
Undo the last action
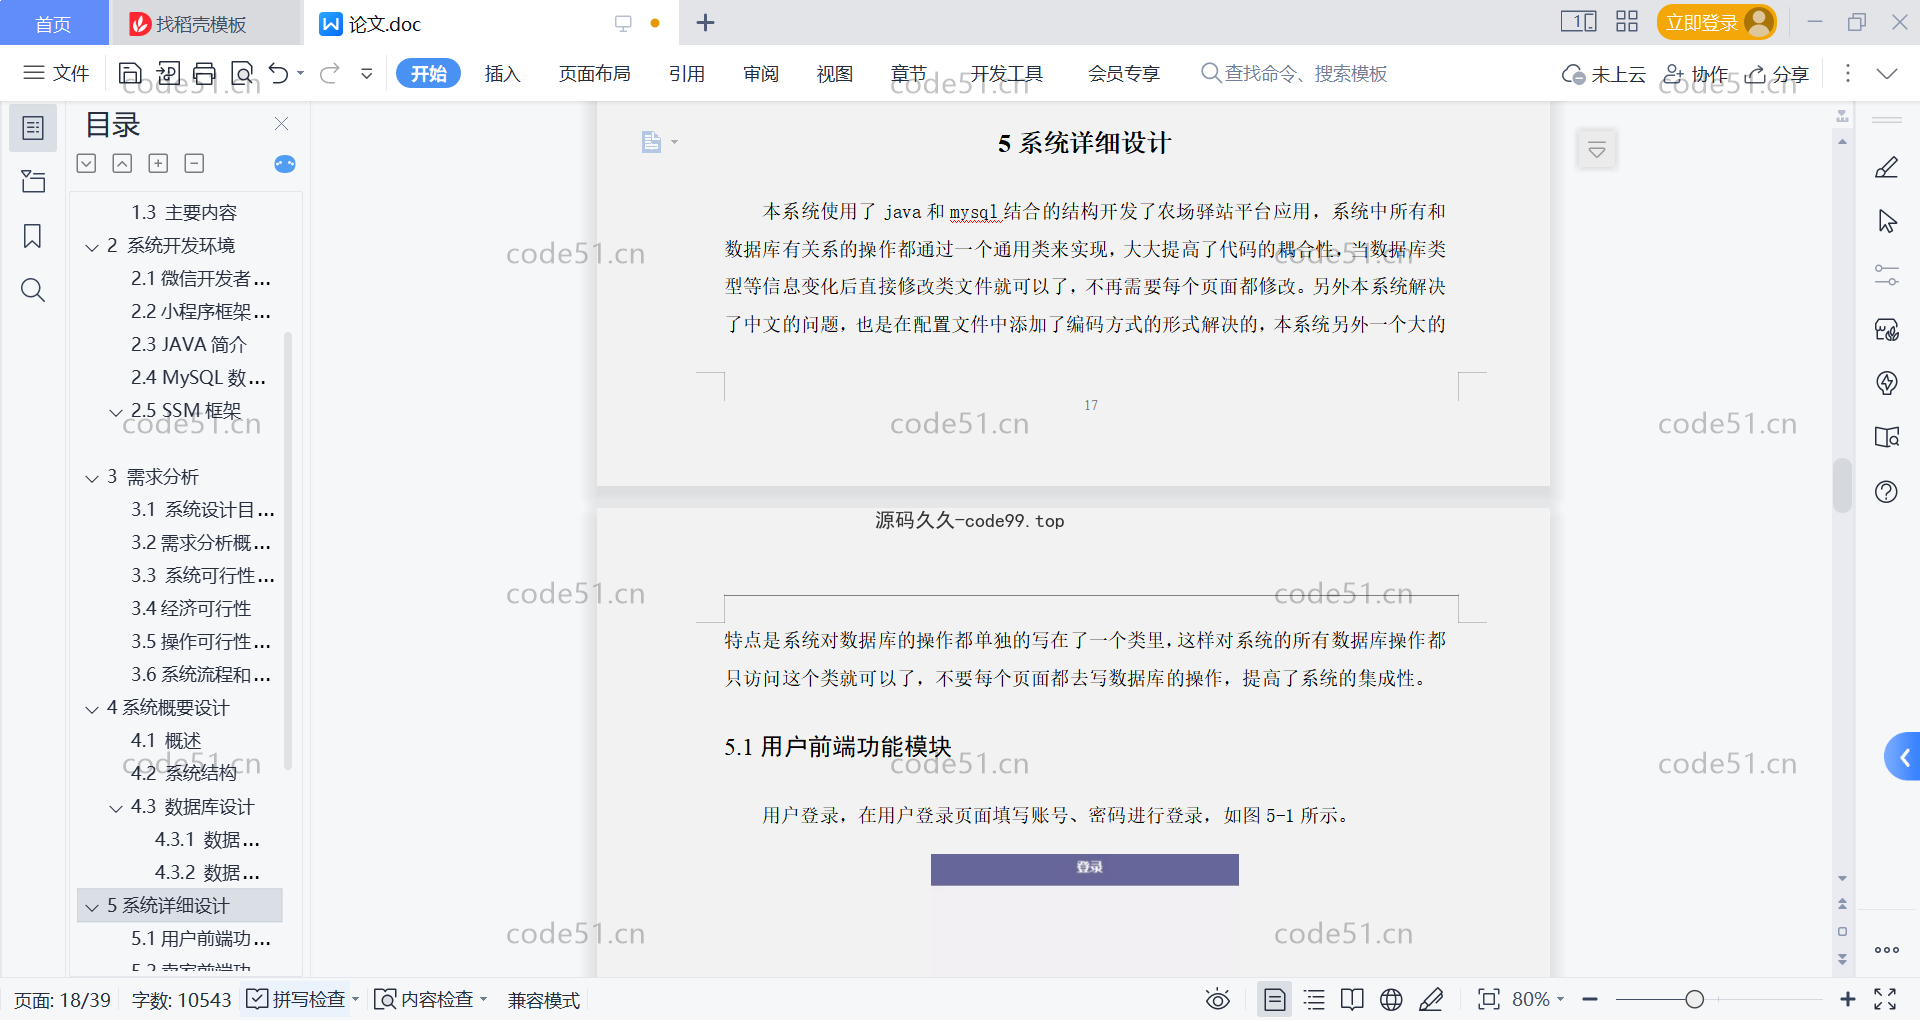point(279,73)
